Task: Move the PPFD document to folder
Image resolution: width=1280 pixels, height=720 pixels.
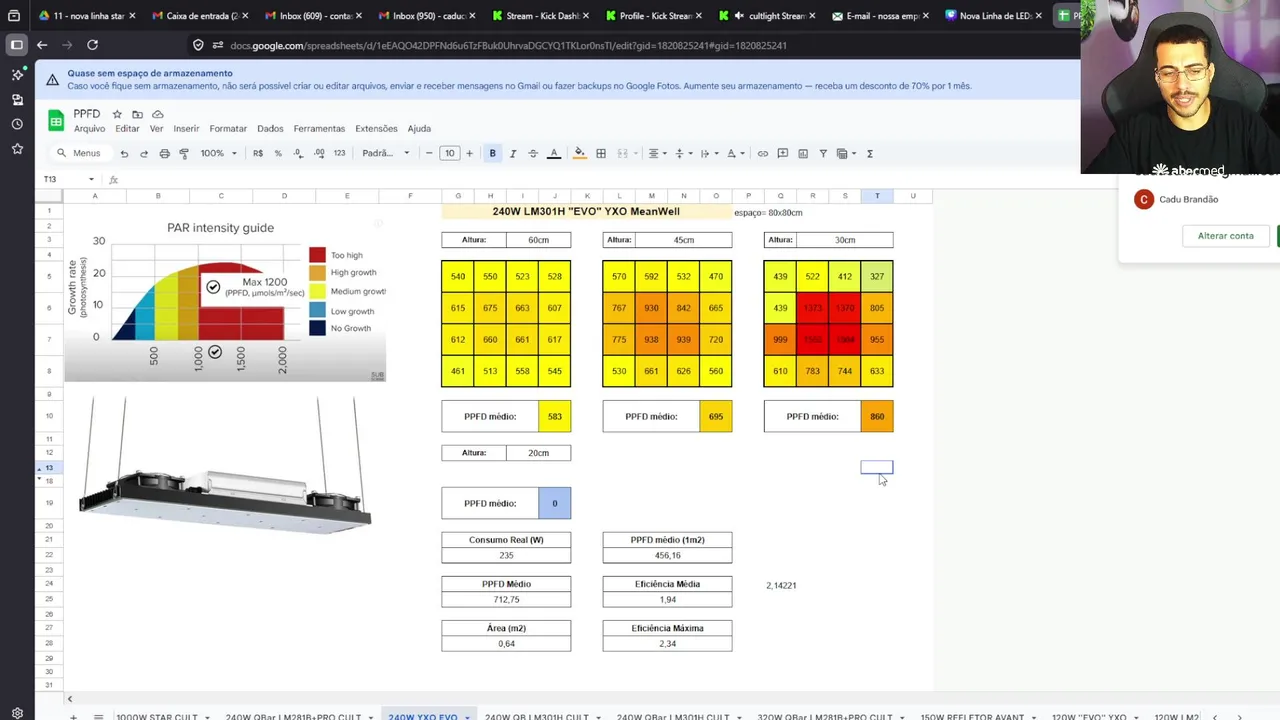Action: point(137,114)
